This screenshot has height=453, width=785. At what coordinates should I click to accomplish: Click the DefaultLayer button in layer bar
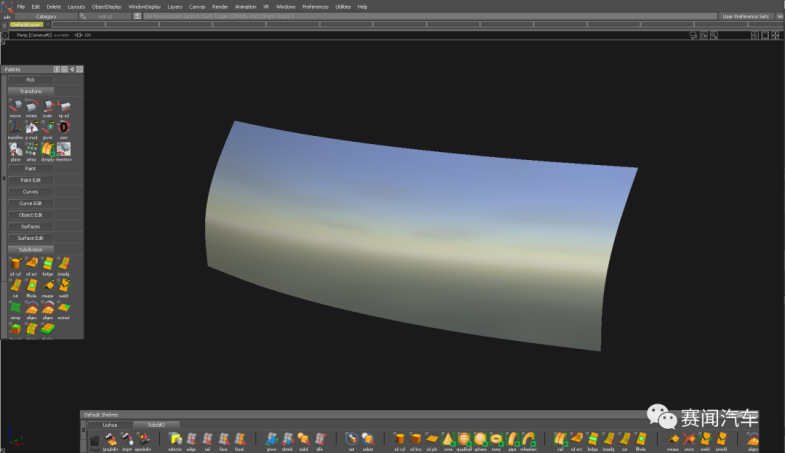[27, 25]
